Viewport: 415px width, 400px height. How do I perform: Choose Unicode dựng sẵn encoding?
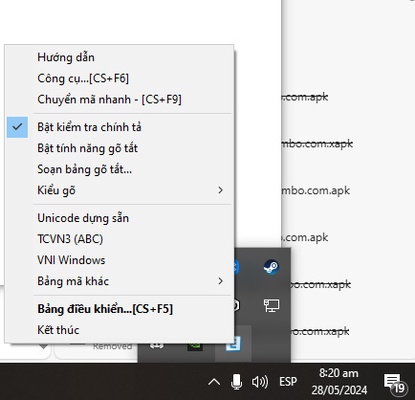(119, 218)
